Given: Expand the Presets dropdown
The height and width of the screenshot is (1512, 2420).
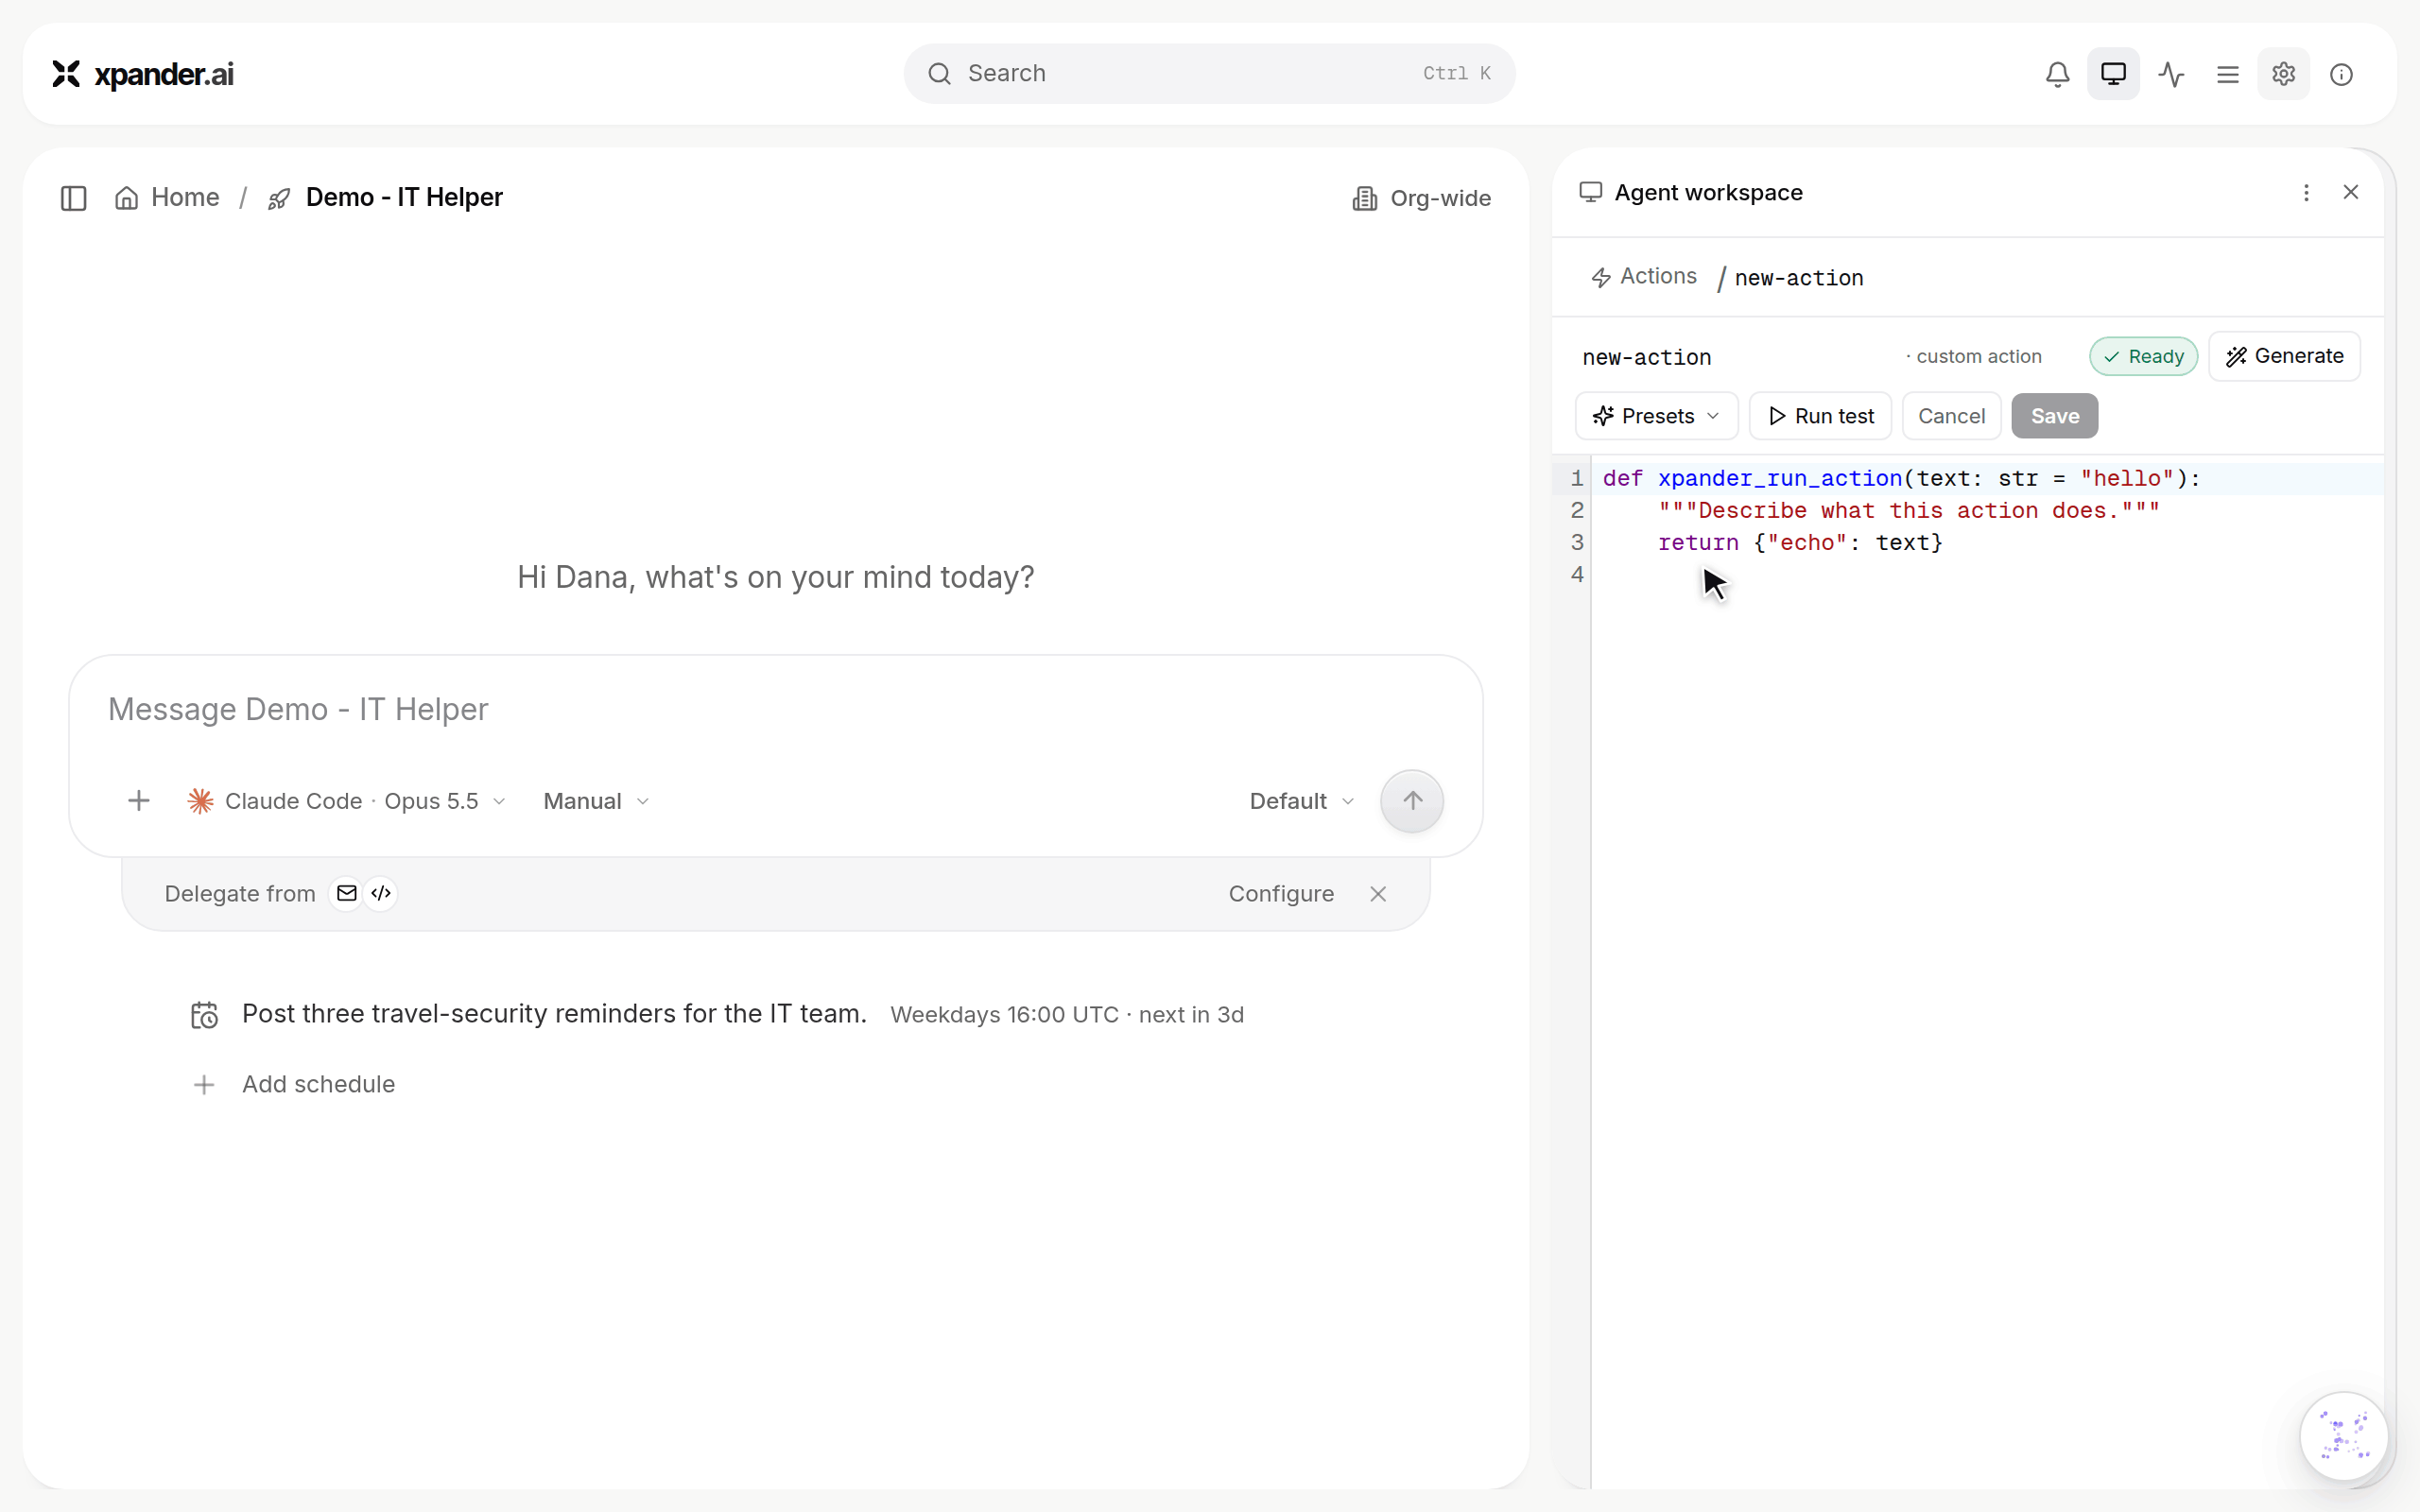Looking at the screenshot, I should click(x=1656, y=416).
